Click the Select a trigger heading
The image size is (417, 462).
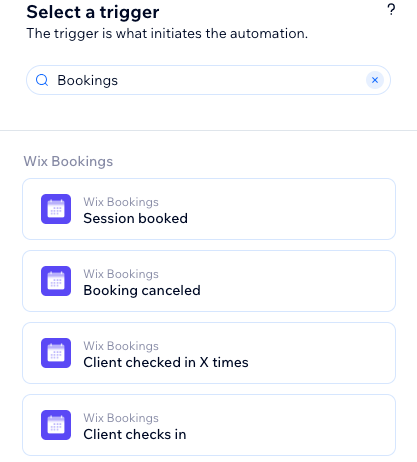[93, 13]
